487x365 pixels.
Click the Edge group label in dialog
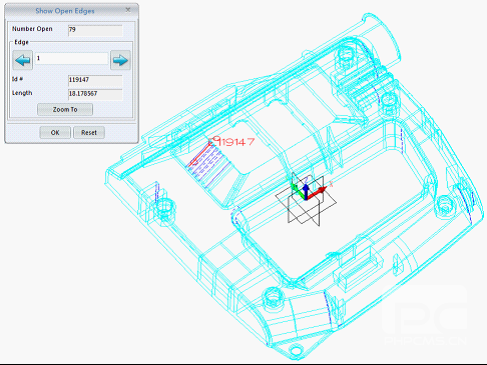(x=21, y=42)
